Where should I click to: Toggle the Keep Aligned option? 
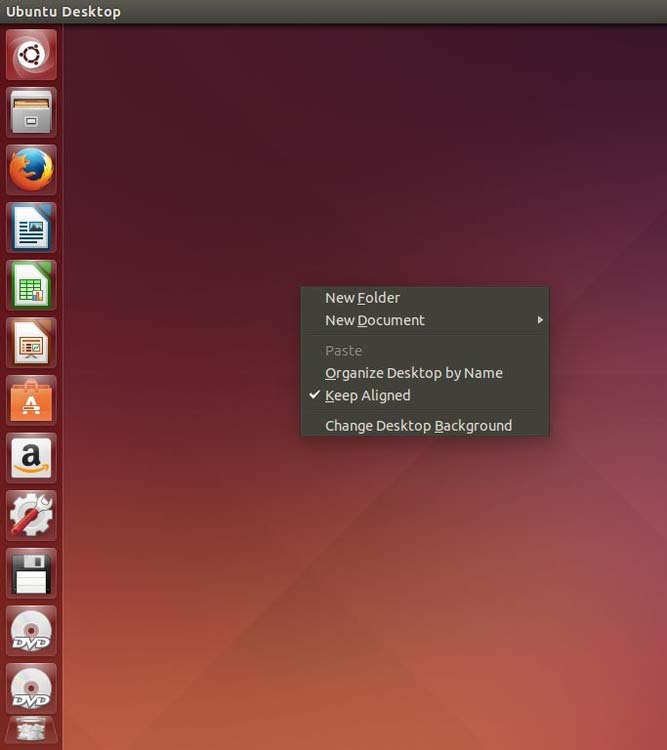pyautogui.click(x=425, y=396)
